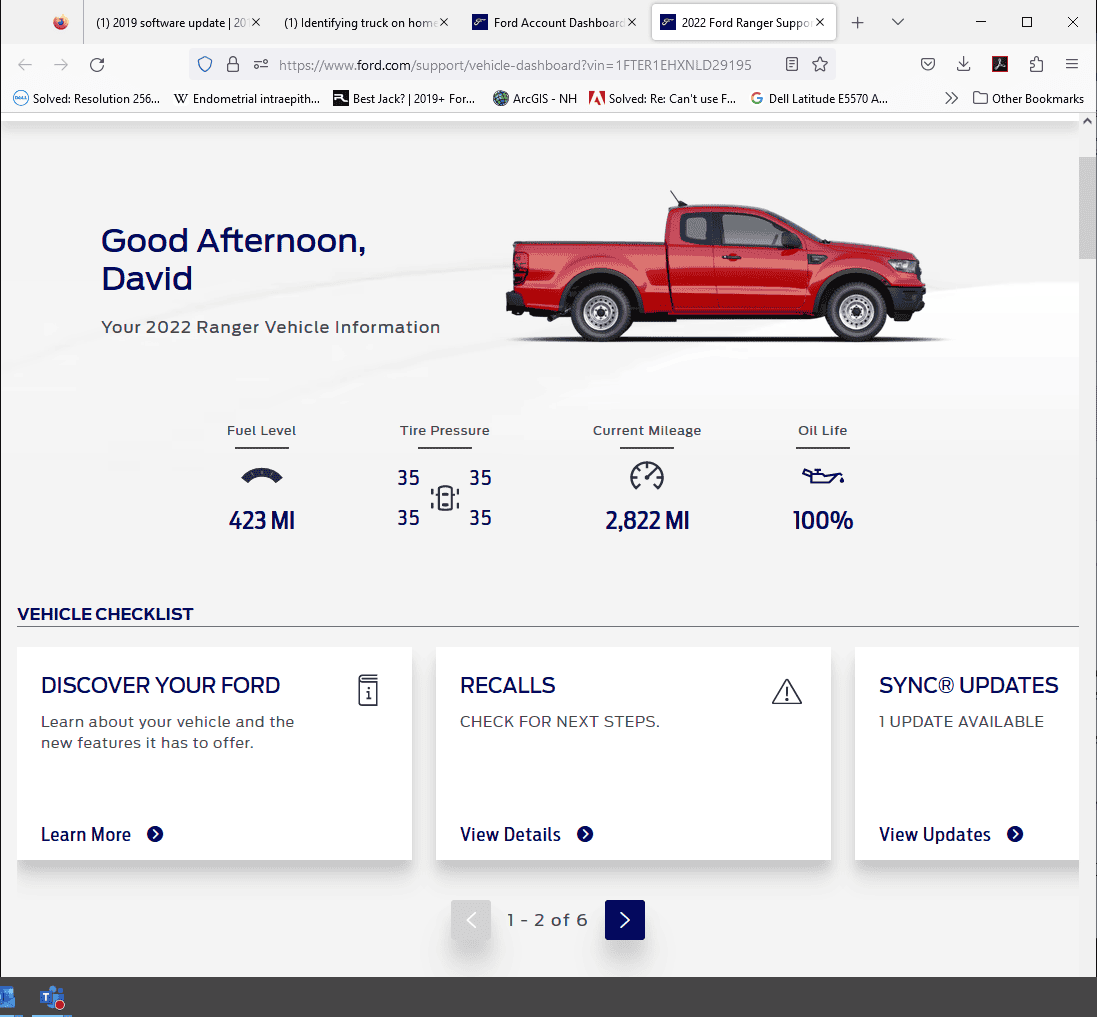
Task: Click Learn More on Discover Your Ford
Action: (x=102, y=834)
